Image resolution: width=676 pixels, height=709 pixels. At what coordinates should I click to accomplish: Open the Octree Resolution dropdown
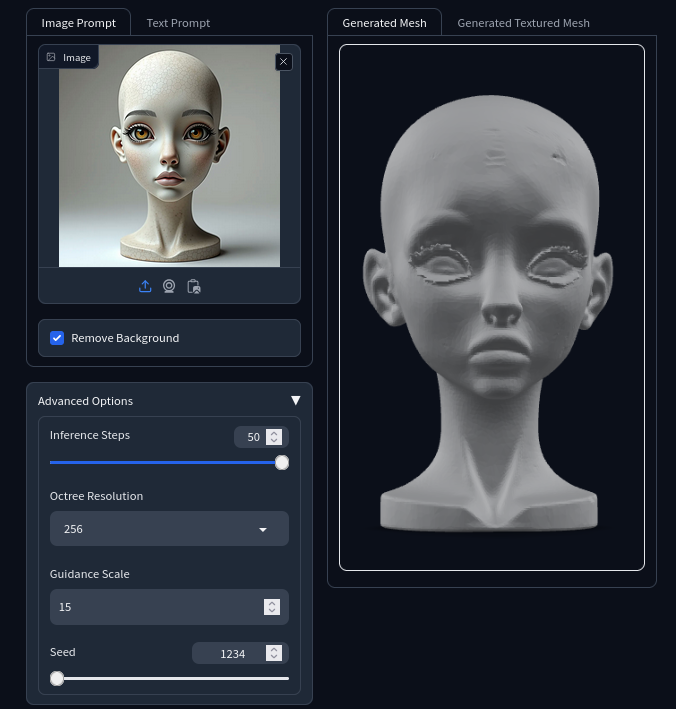(169, 529)
